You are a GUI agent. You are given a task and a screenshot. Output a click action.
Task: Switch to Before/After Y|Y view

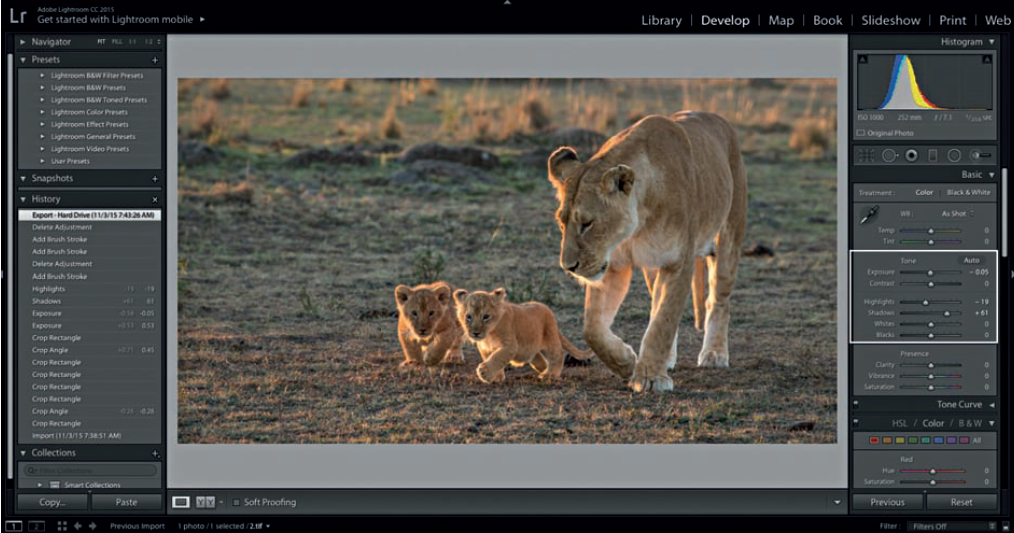(205, 502)
